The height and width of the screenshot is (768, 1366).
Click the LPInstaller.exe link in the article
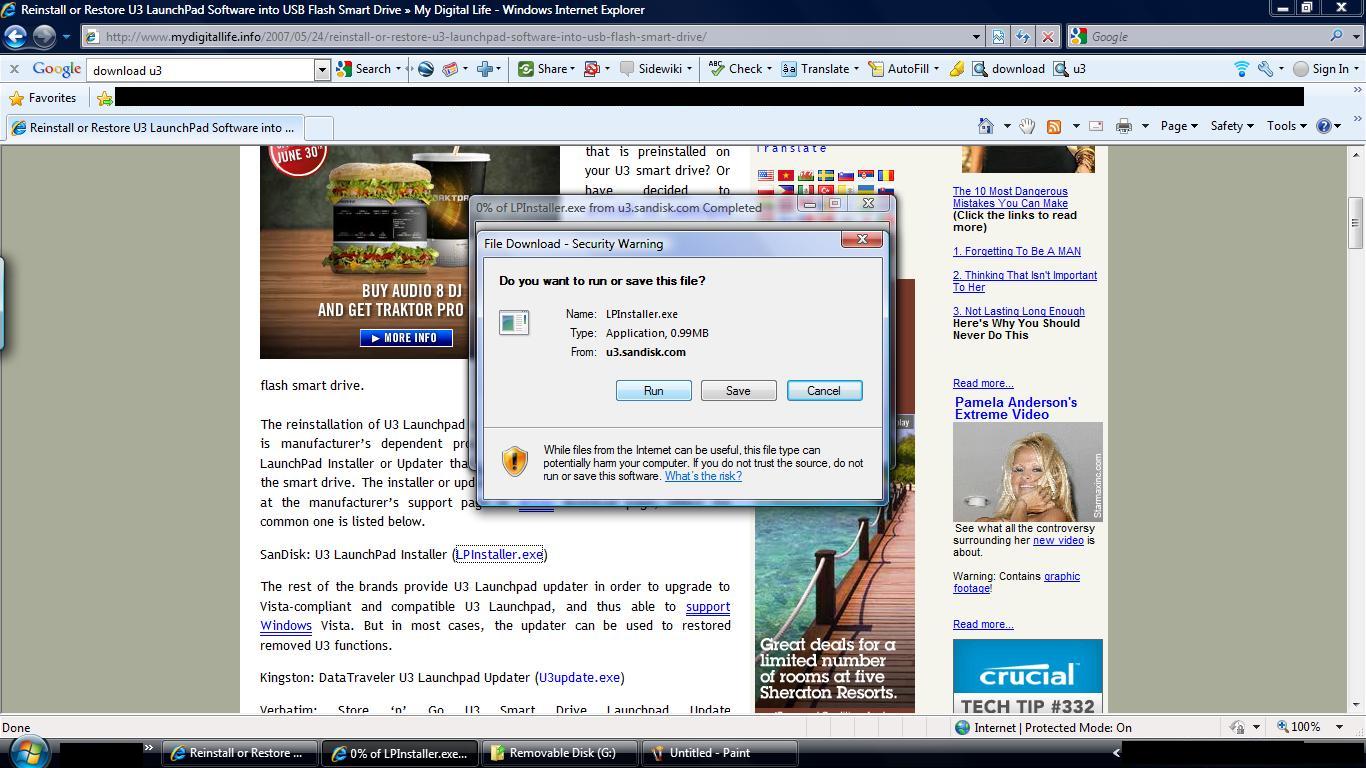tap(499, 554)
